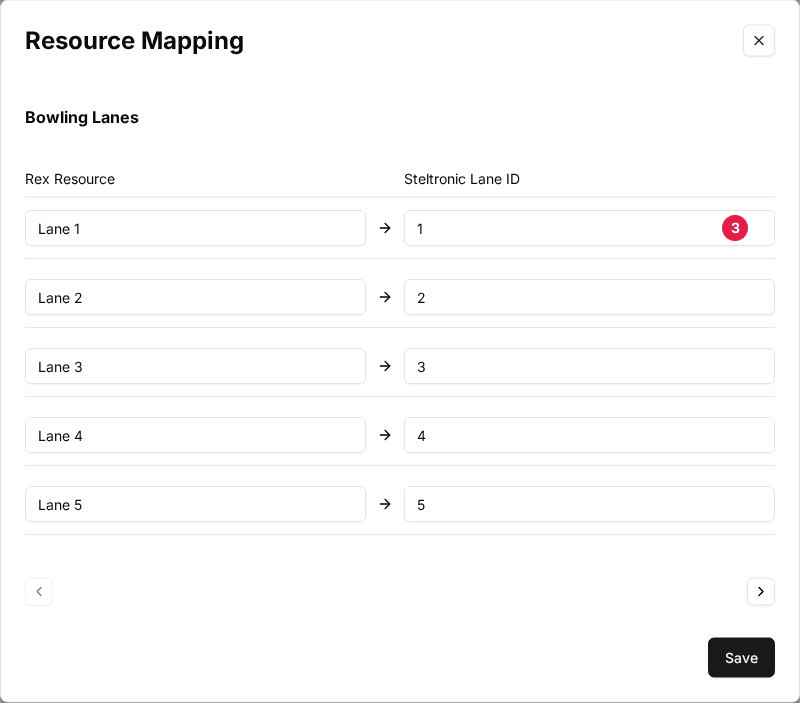
Task: Edit Steltronic Lane ID value 2
Action: 589,297
